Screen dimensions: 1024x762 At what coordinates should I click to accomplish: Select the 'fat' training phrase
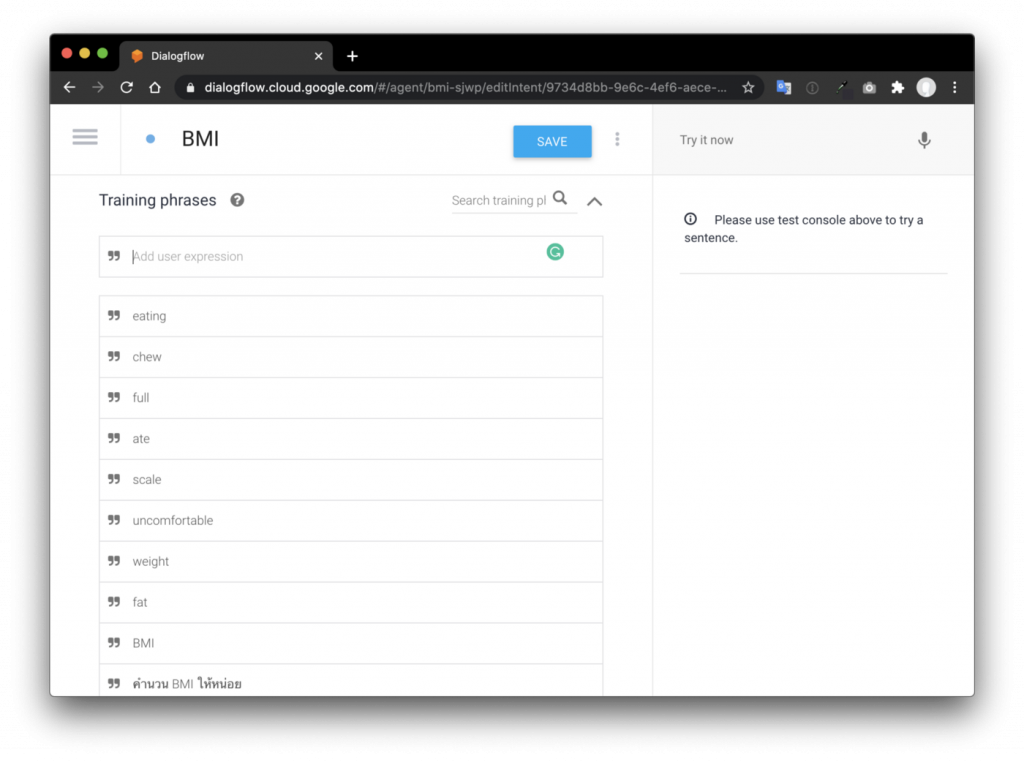coord(351,602)
